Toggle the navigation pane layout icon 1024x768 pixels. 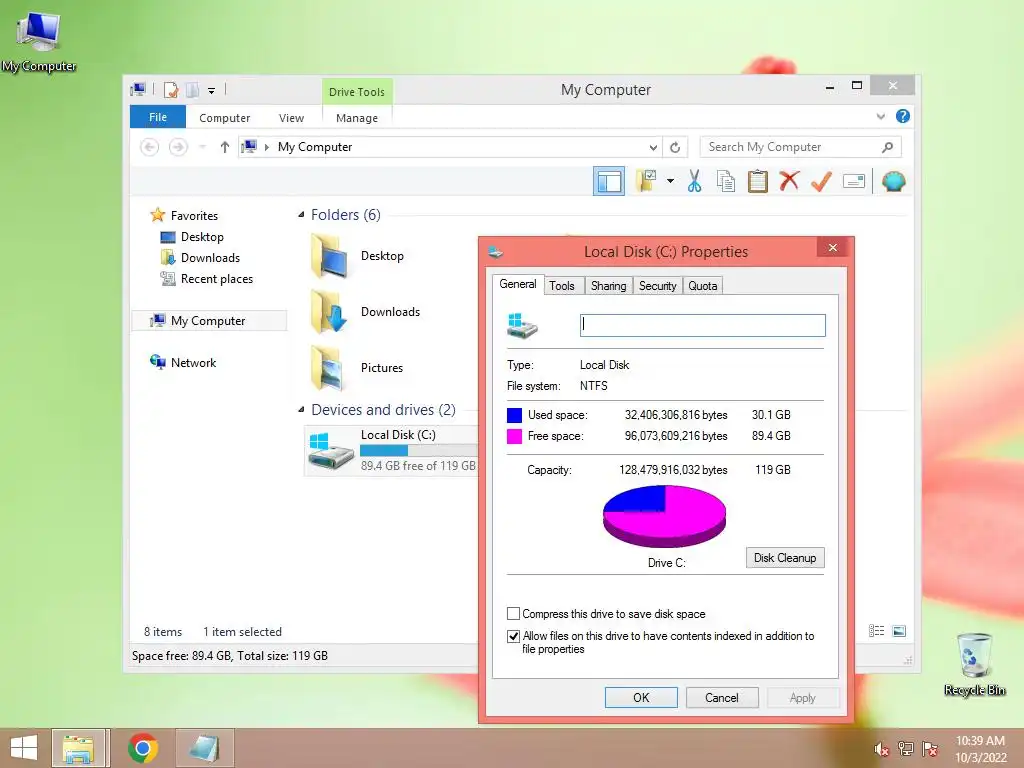pyautogui.click(x=609, y=182)
